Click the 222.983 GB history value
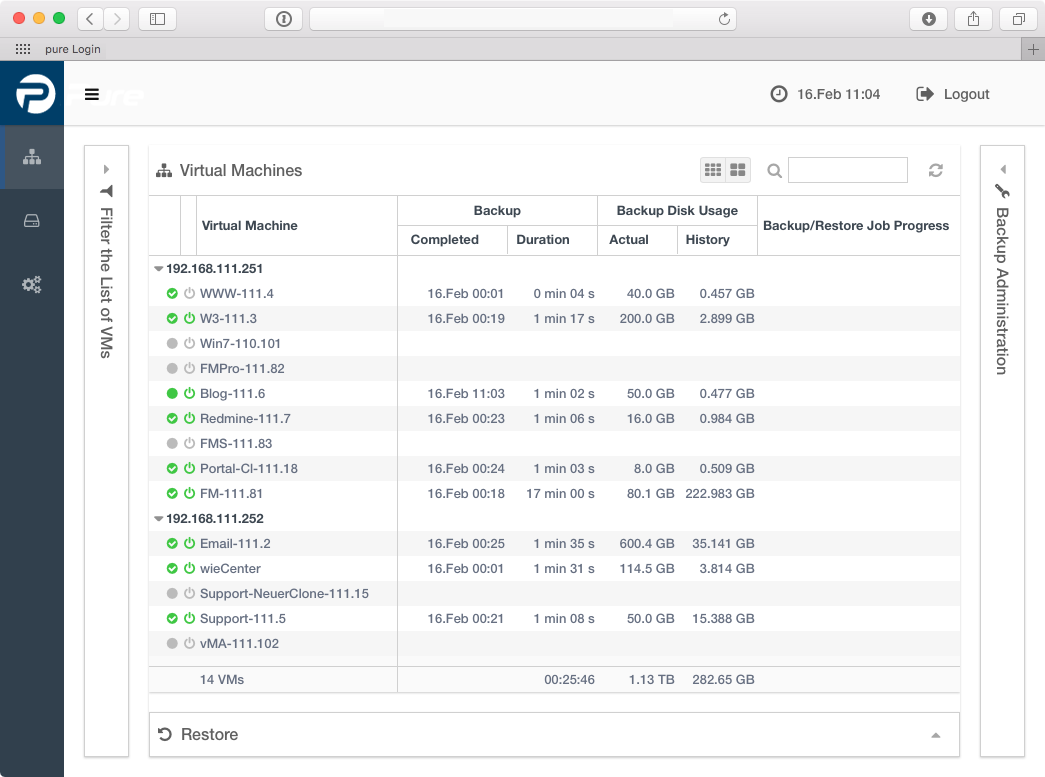 tap(720, 493)
